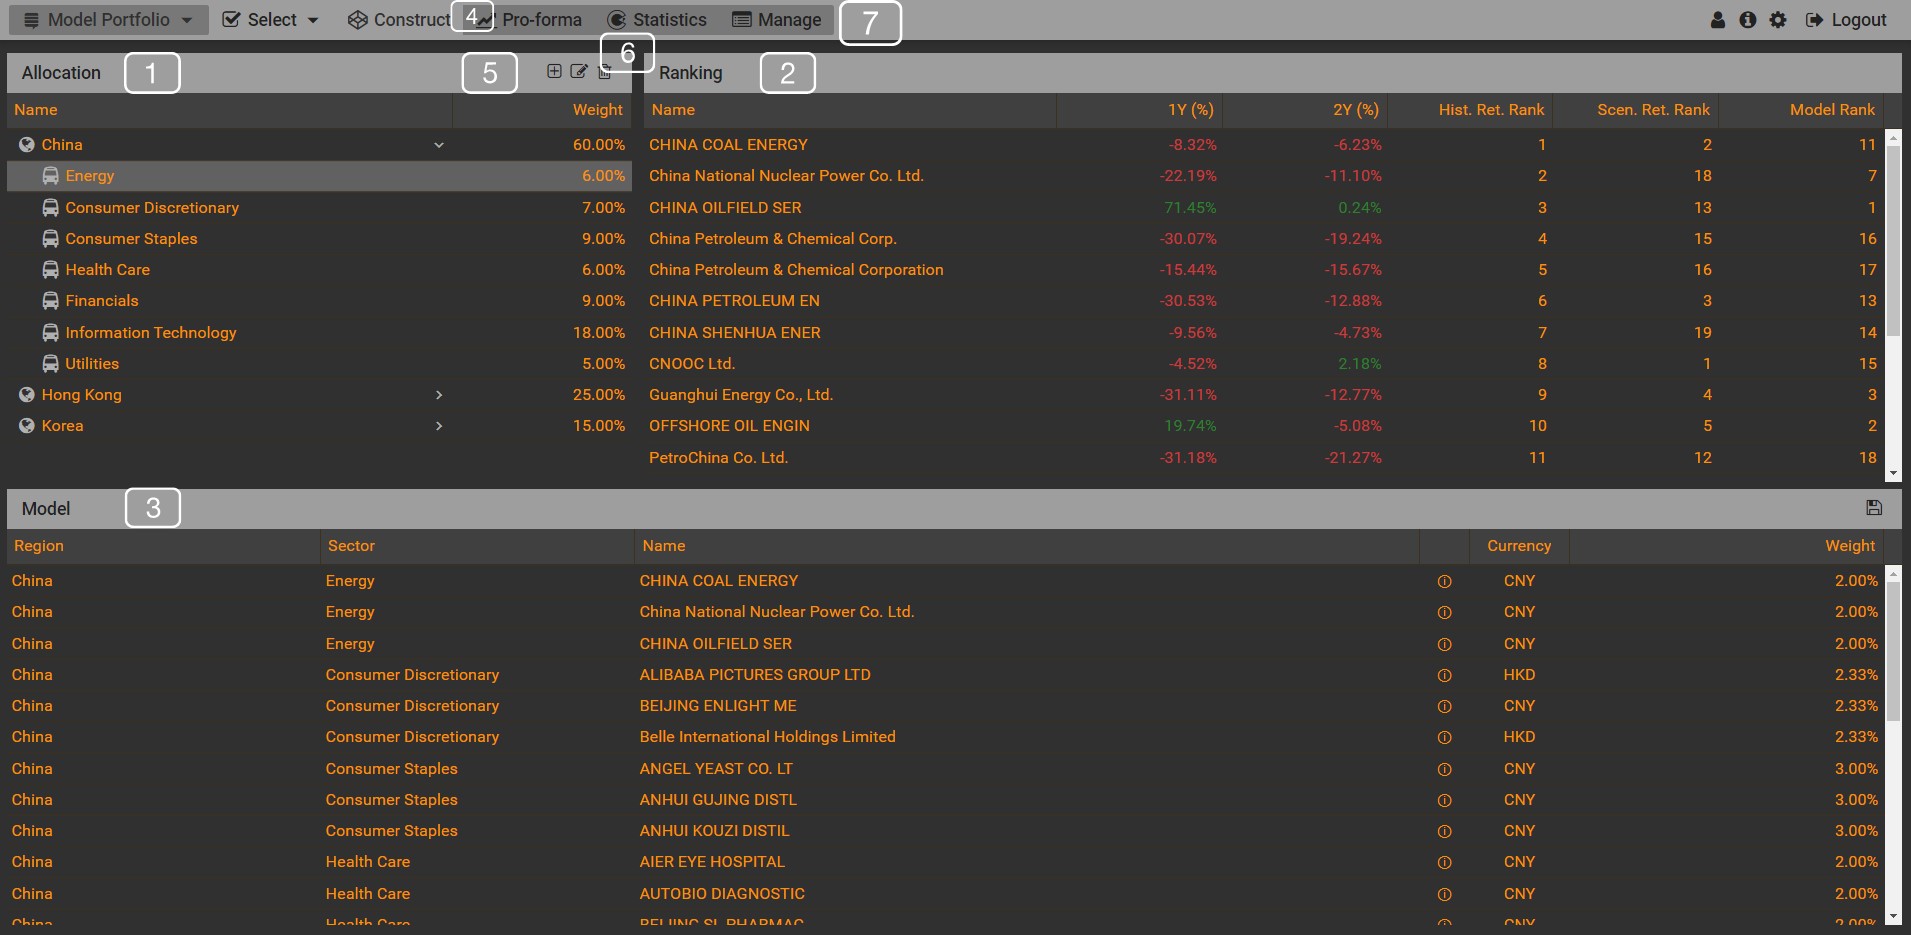The width and height of the screenshot is (1911, 935).
Task: Click the globe icon beside Korea
Action: [x=27, y=426]
